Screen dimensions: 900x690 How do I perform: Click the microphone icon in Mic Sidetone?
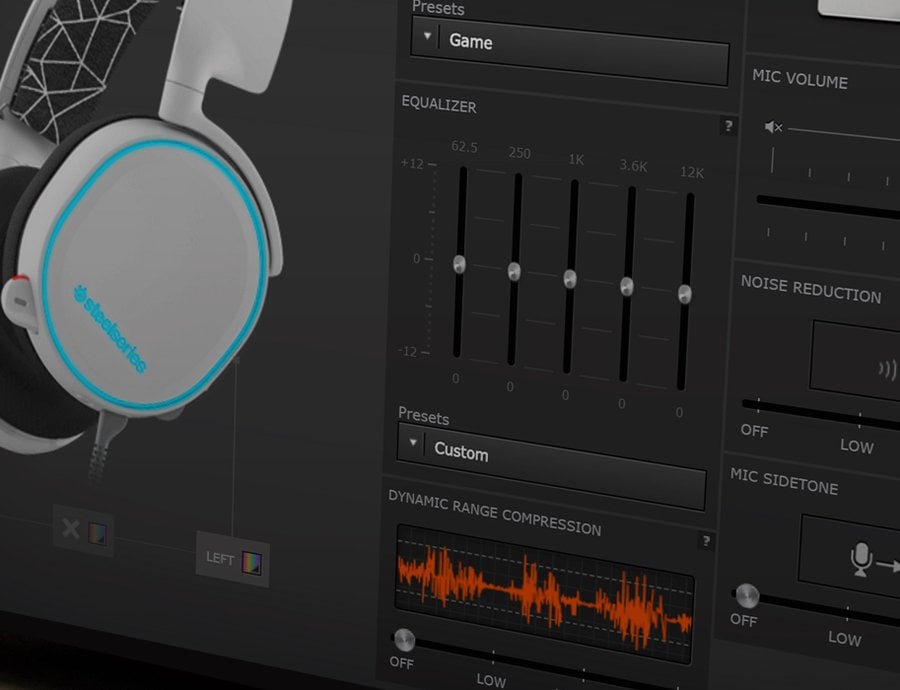pyautogui.click(x=860, y=559)
